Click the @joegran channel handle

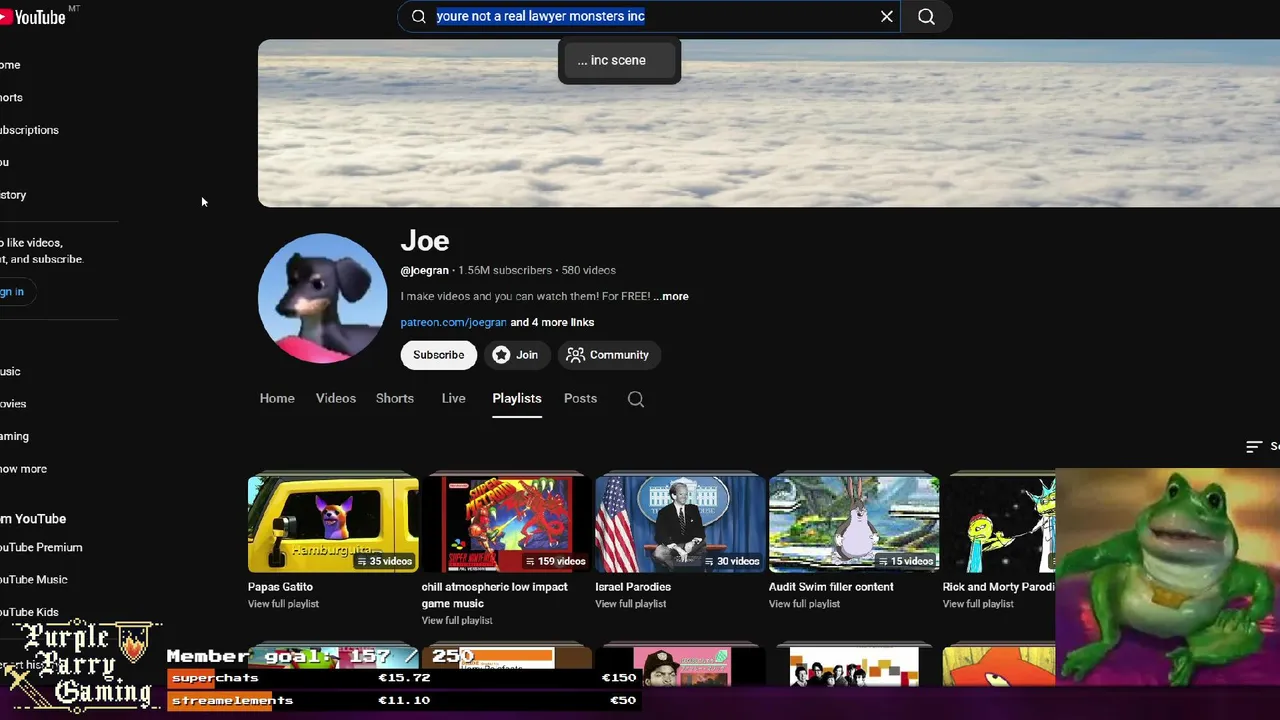[425, 270]
